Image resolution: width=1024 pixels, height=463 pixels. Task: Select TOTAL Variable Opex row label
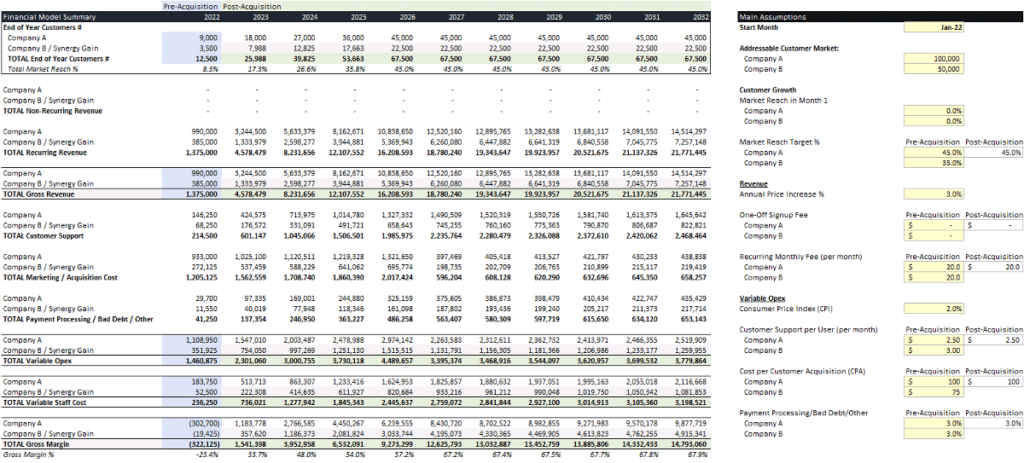click(x=39, y=360)
